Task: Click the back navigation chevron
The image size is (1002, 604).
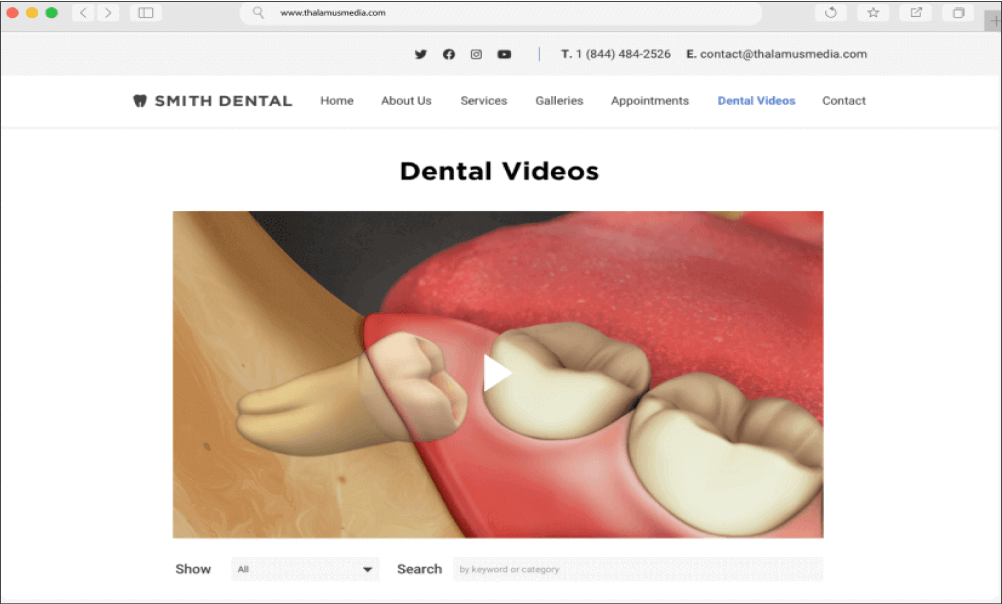Action: tap(82, 13)
